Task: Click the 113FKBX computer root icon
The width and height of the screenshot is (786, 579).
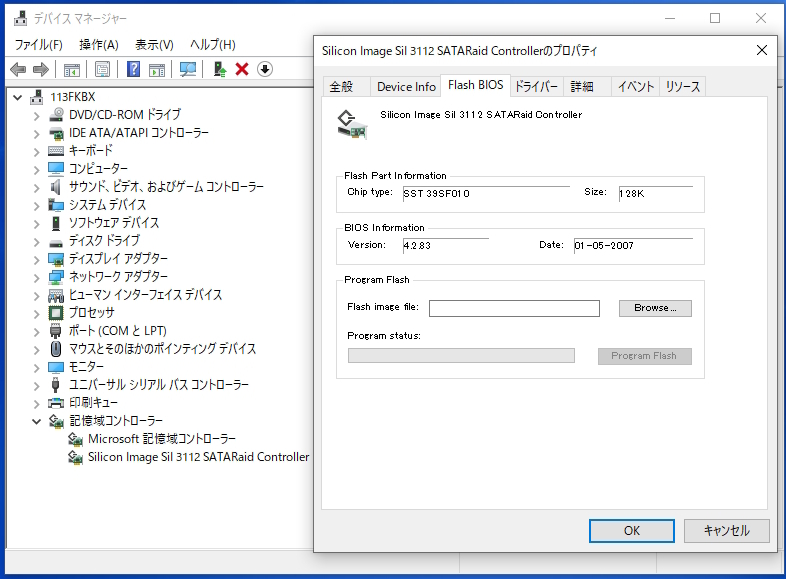Action: [37, 97]
